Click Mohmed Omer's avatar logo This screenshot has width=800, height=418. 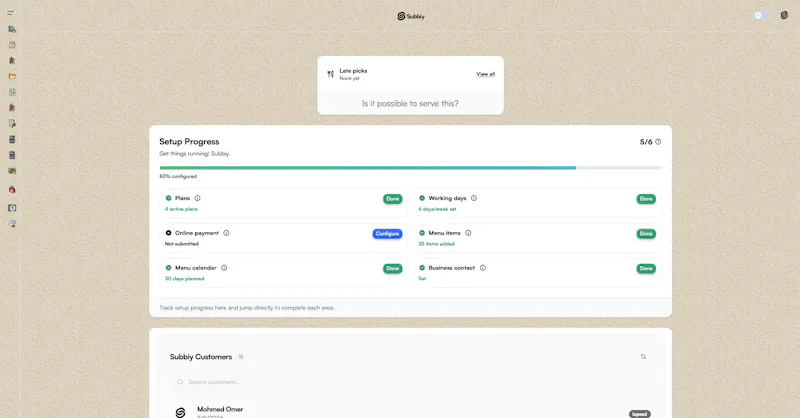pyautogui.click(x=180, y=412)
